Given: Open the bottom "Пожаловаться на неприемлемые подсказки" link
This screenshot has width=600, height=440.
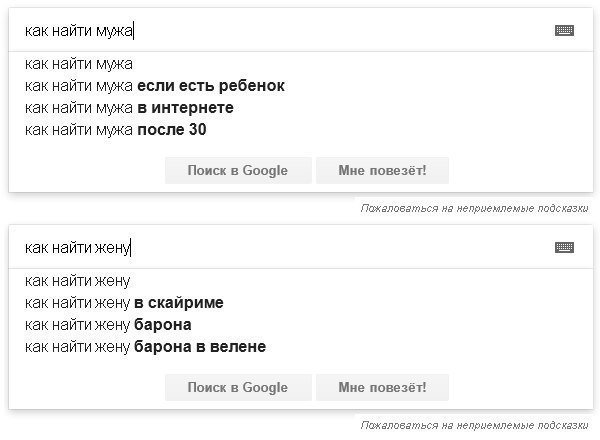Looking at the screenshot, I should [x=475, y=425].
